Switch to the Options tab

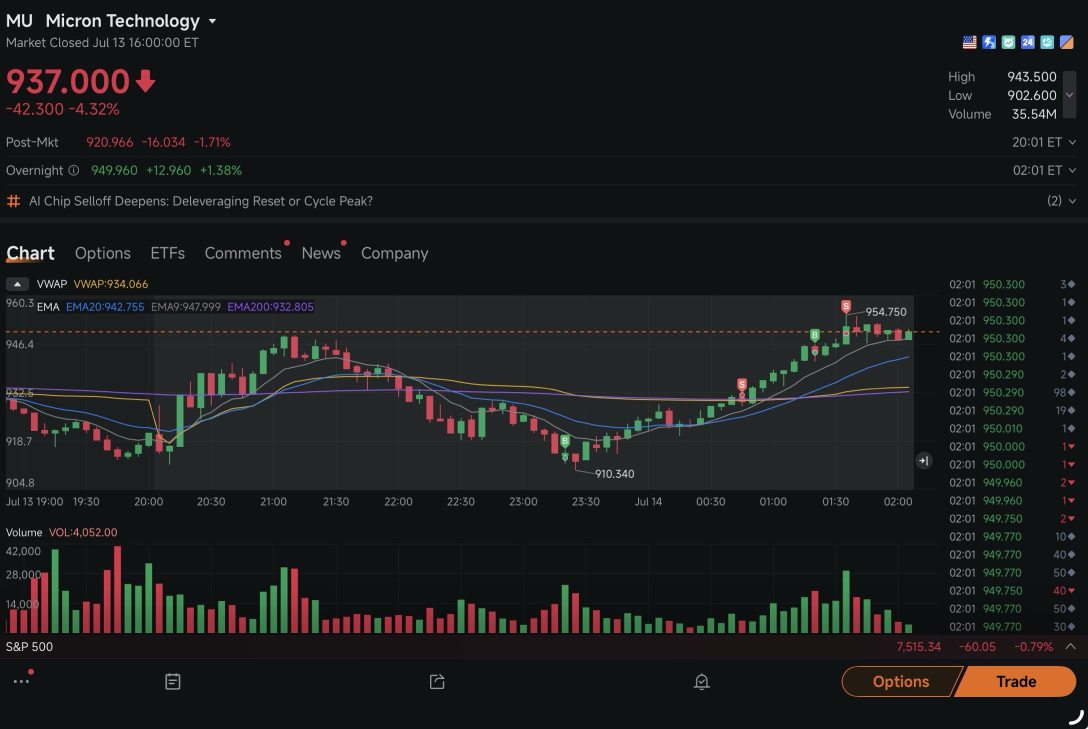[103, 253]
